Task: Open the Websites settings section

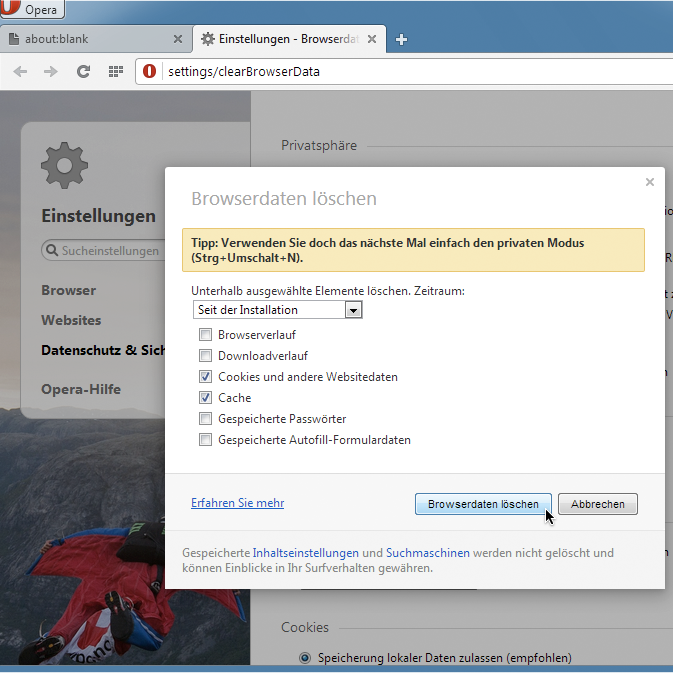Action: point(71,320)
